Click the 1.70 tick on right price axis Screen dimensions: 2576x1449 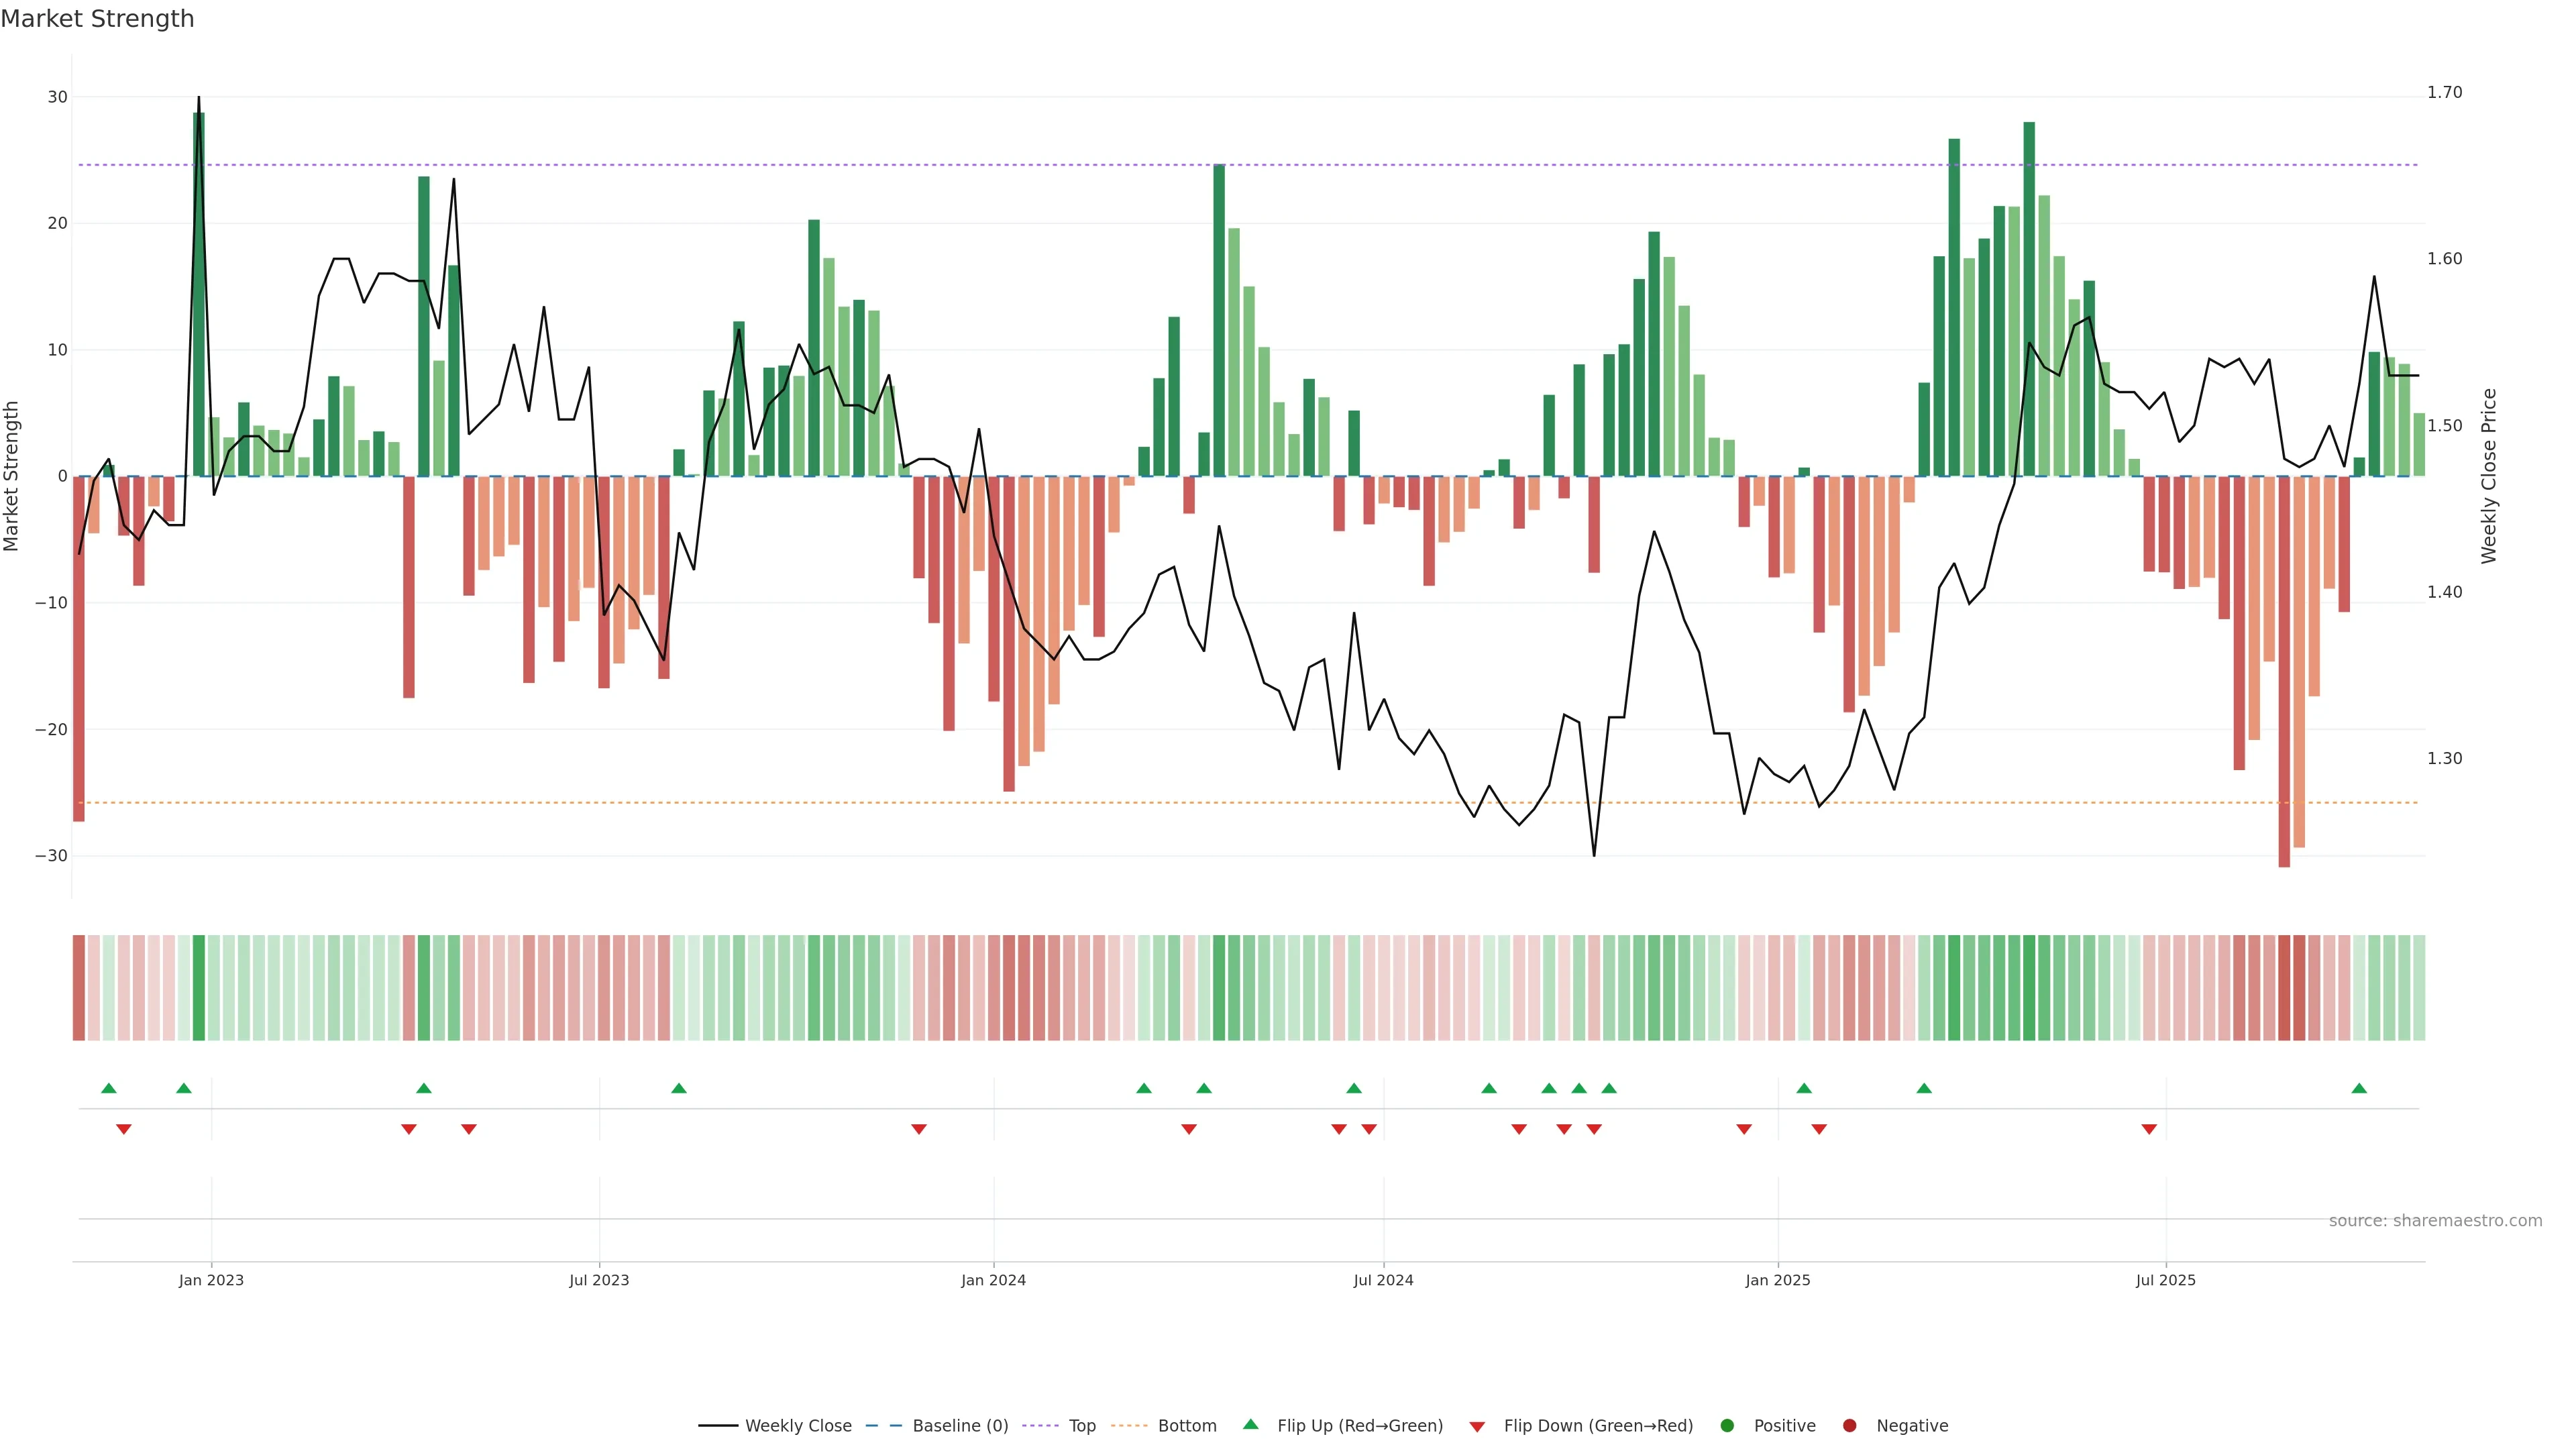pos(2444,92)
